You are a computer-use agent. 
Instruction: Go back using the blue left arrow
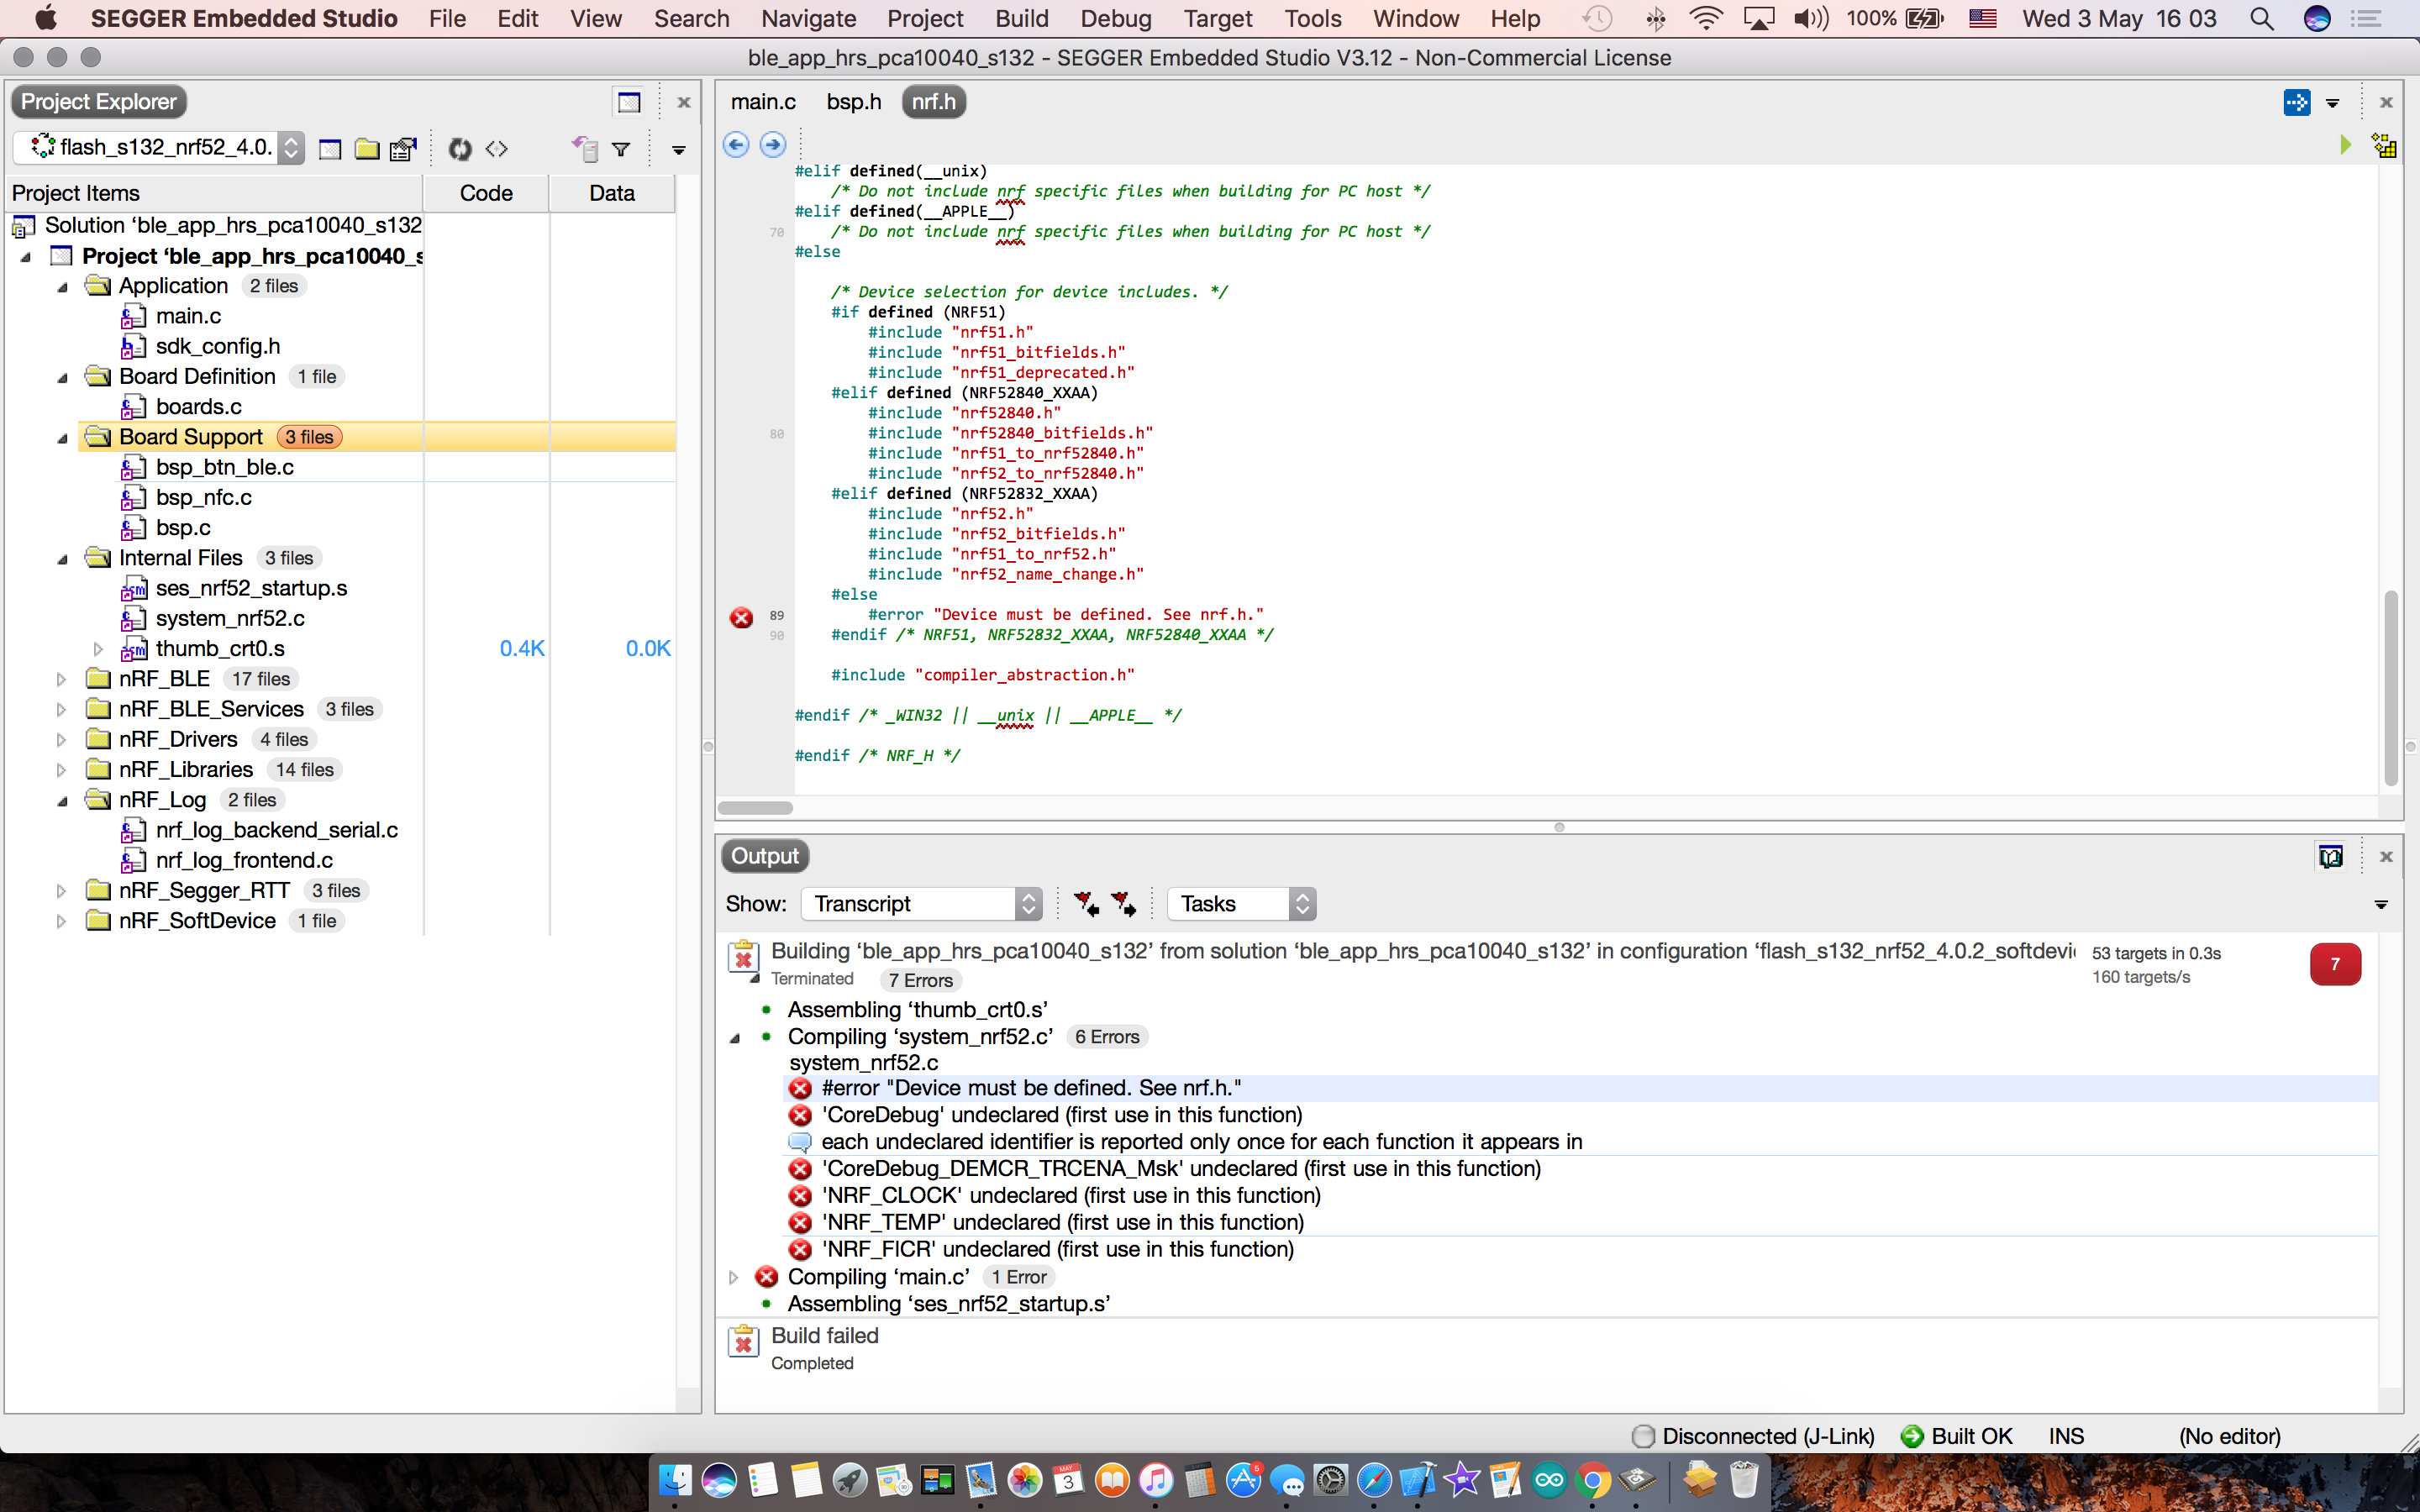tap(736, 145)
